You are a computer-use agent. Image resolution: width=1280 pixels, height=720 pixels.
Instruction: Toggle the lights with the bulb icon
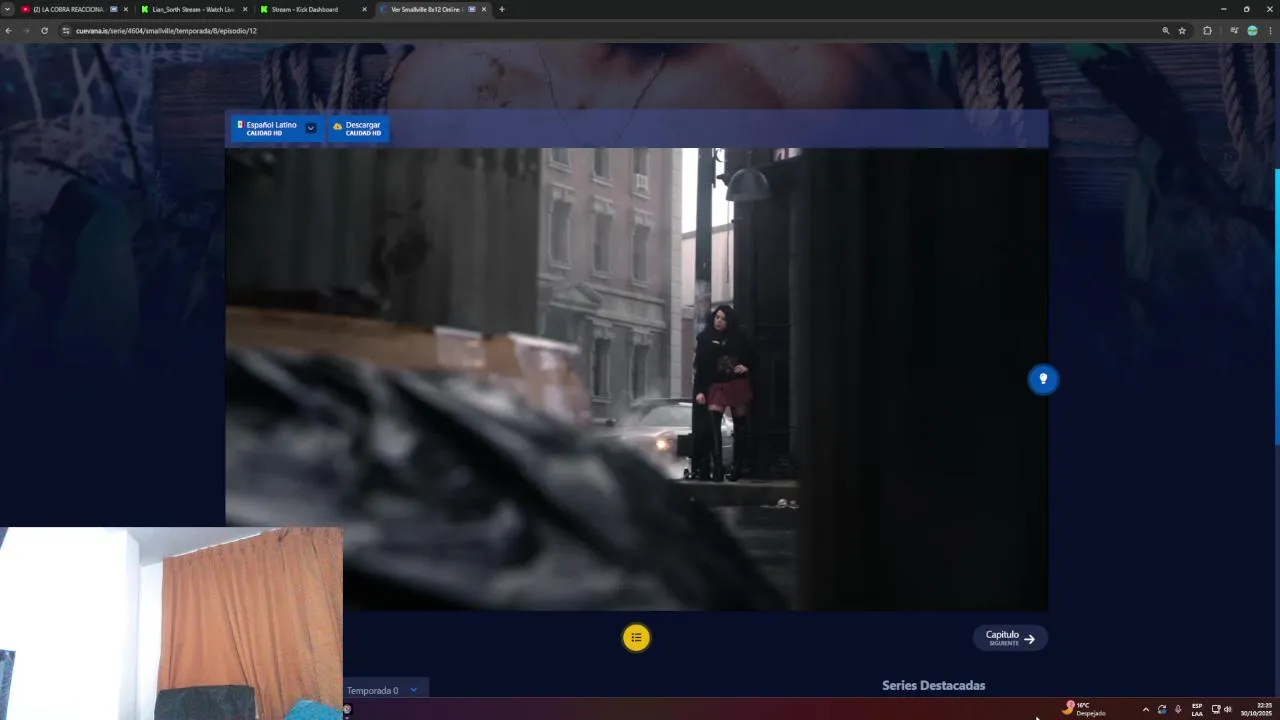click(1043, 379)
